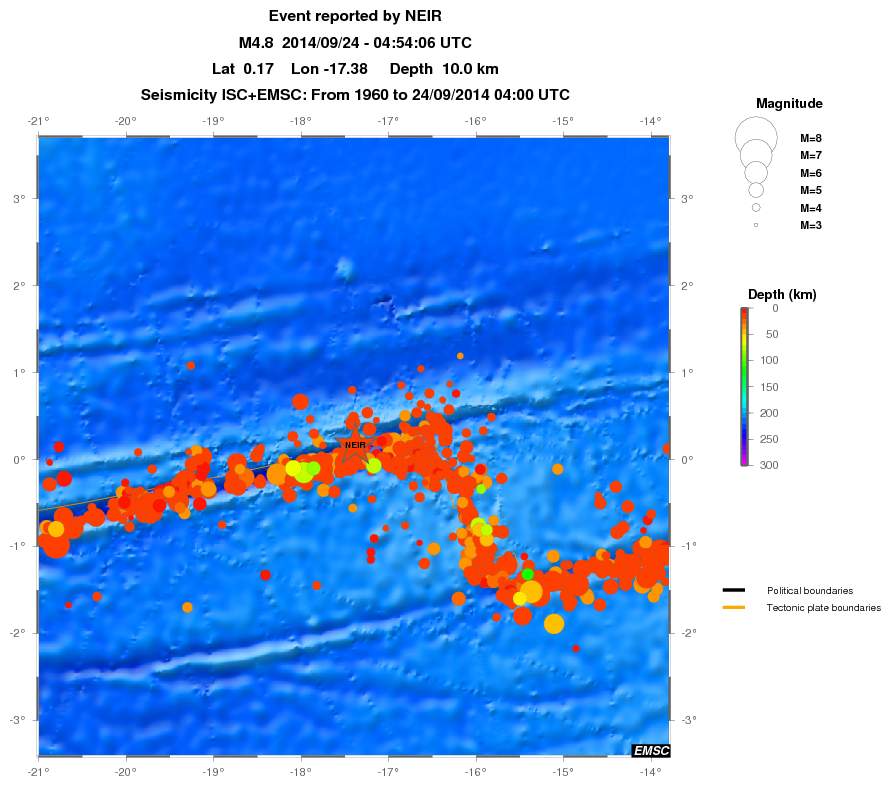Click the left axis '-3°' latitude label
Image resolution: width=891 pixels, height=786 pixels.
point(16,720)
